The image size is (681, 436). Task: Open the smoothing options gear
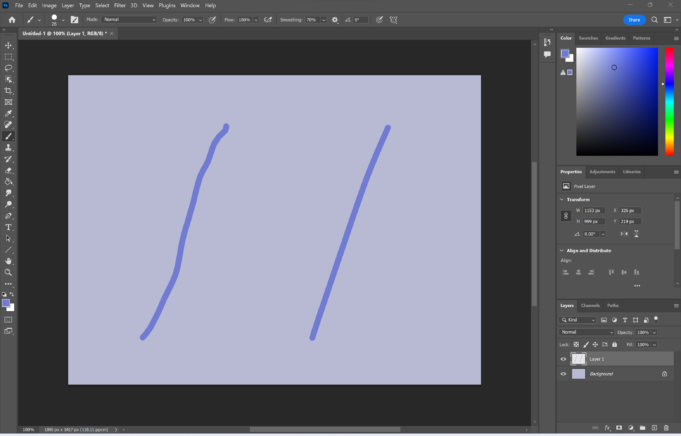(335, 20)
